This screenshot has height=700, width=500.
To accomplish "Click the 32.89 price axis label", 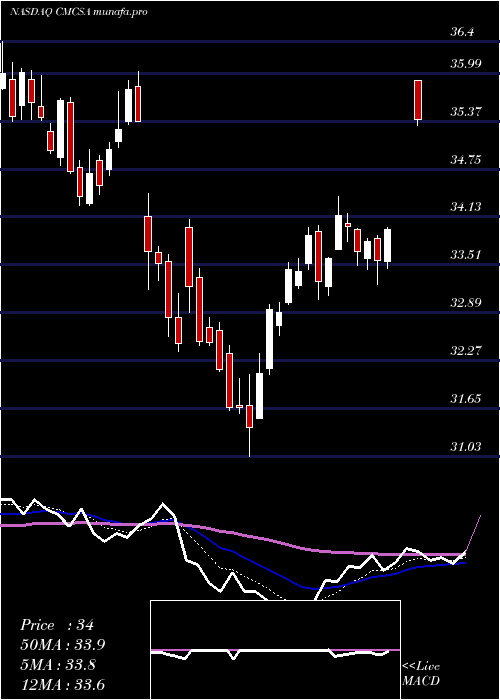I will coord(466,303).
